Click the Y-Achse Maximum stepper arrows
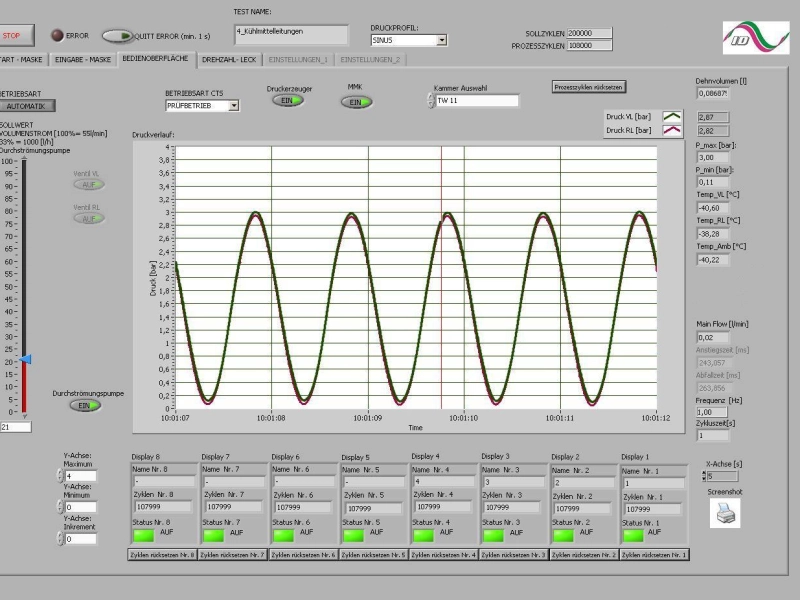The width and height of the screenshot is (800, 600). click(x=60, y=476)
